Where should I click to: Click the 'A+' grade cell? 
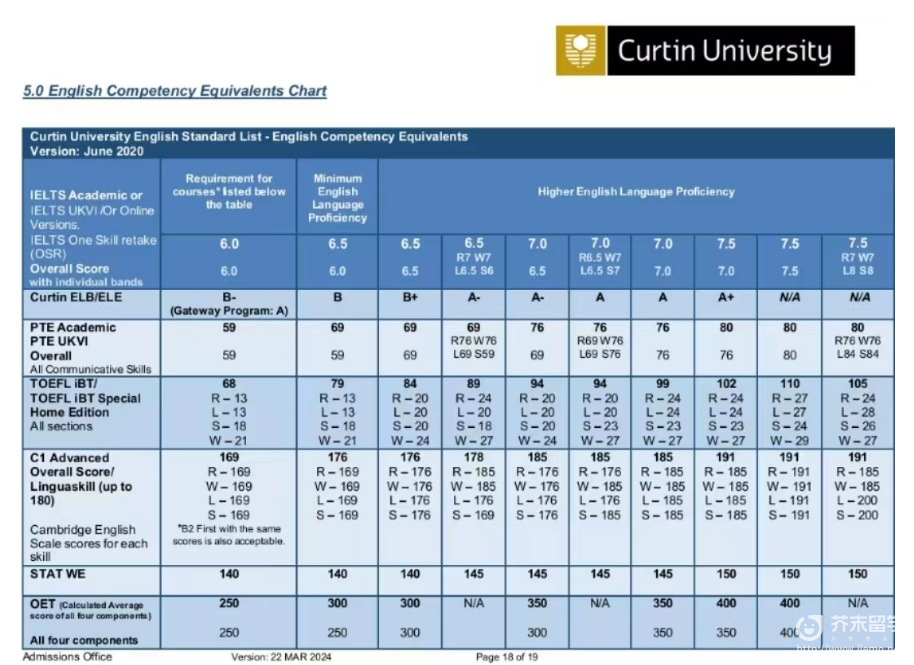726,297
